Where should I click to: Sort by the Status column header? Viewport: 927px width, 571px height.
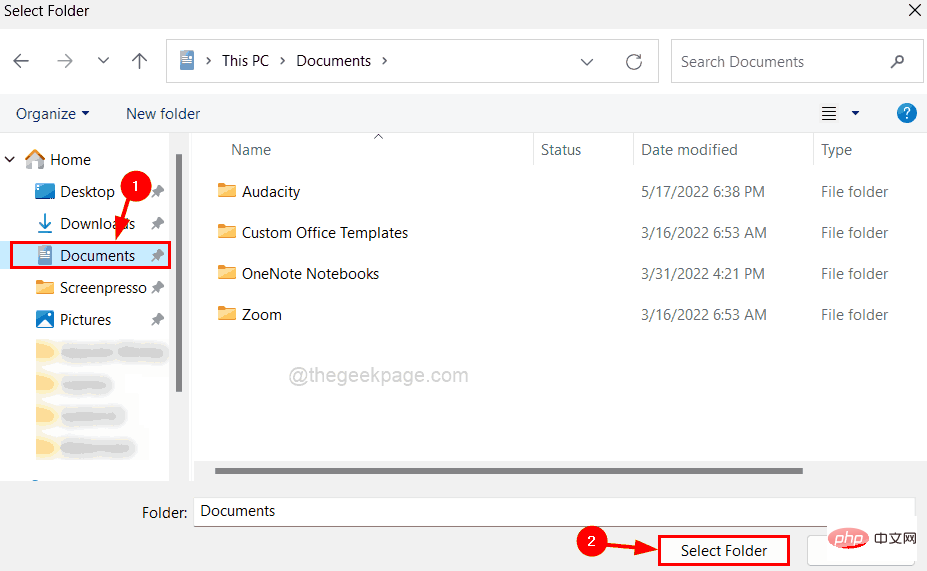pyautogui.click(x=560, y=150)
